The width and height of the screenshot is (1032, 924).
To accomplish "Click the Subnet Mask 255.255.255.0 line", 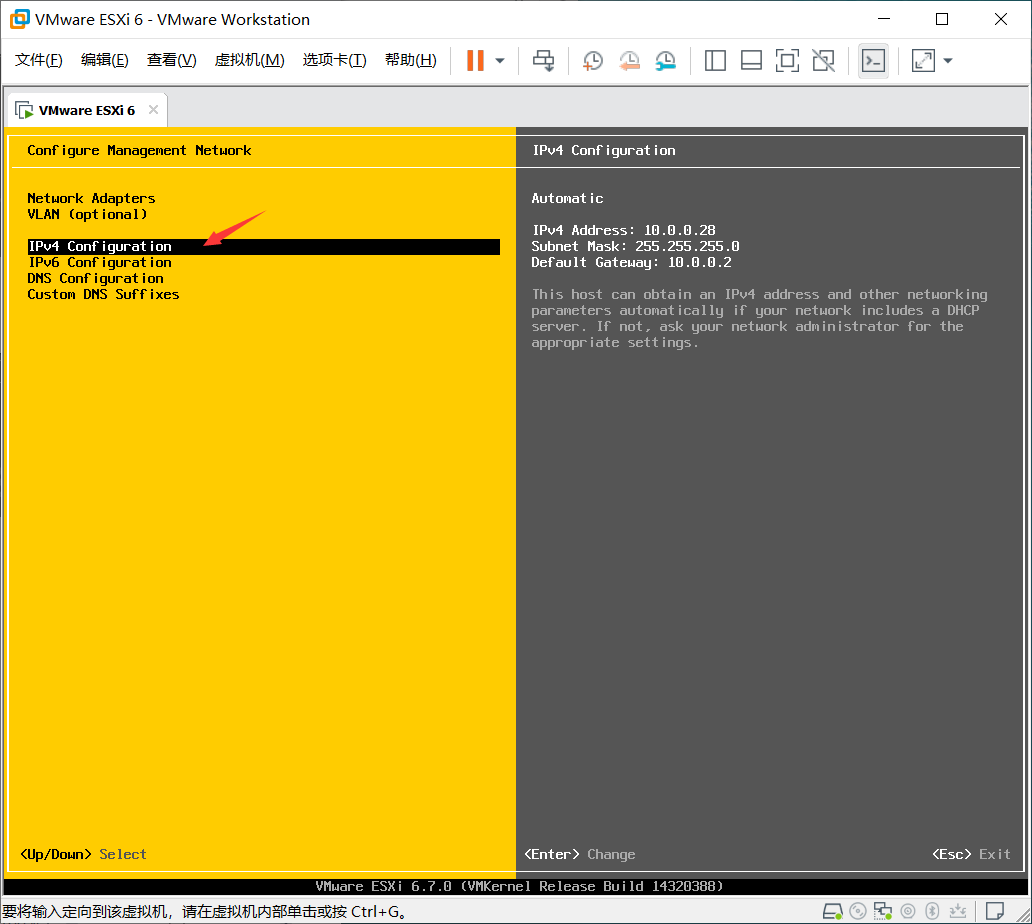I will click(635, 246).
